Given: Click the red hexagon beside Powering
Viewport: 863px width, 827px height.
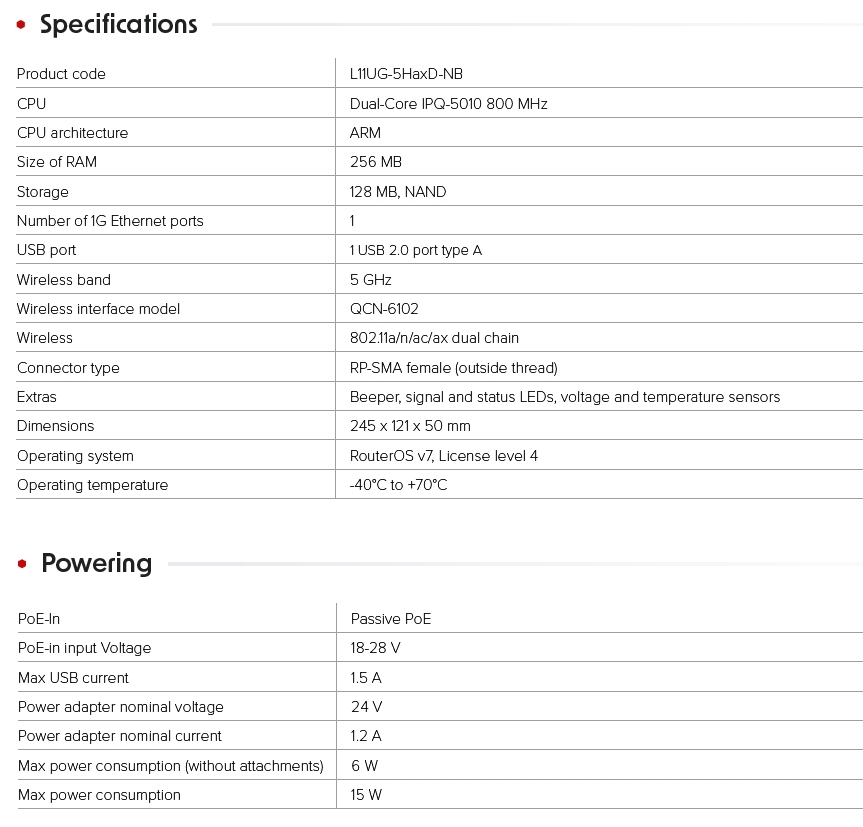Looking at the screenshot, I should coord(22,564).
